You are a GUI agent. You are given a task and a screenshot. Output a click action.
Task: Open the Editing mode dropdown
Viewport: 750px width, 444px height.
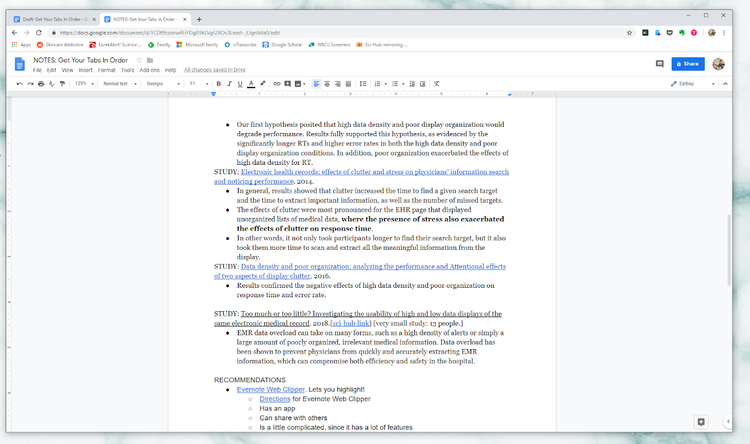click(692, 84)
